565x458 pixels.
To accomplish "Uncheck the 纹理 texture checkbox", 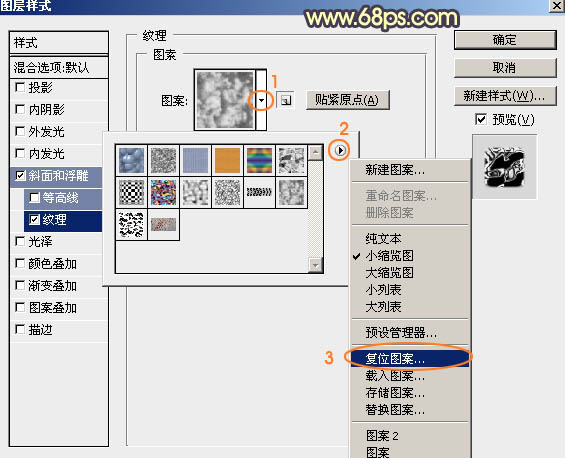I will tap(34, 219).
